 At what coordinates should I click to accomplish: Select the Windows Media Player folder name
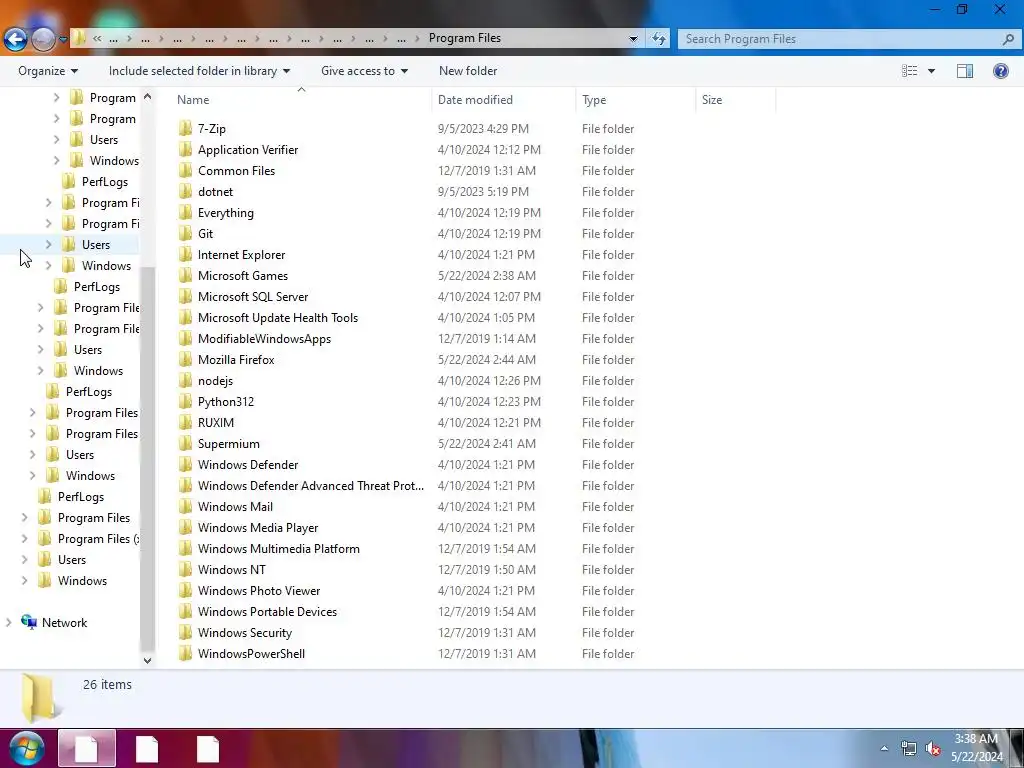tap(258, 528)
